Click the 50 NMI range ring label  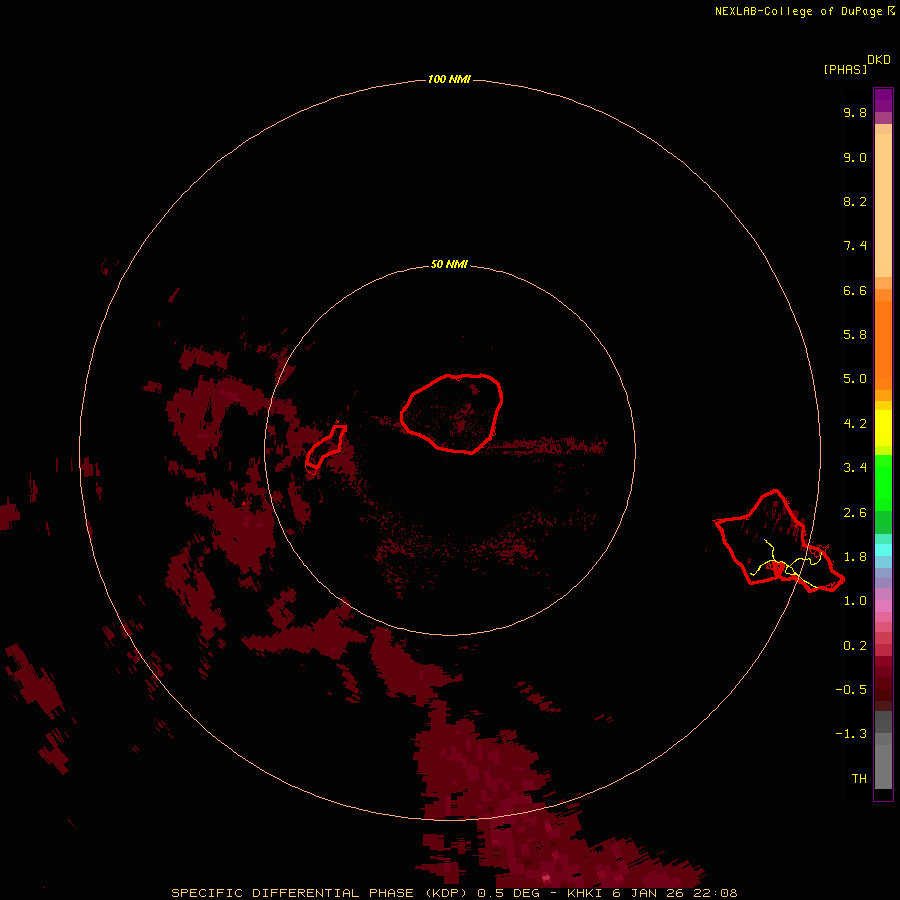[x=449, y=264]
